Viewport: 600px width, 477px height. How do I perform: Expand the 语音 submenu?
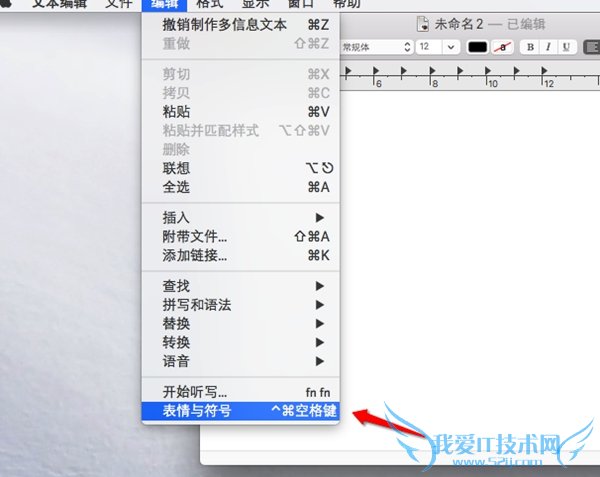(241, 361)
